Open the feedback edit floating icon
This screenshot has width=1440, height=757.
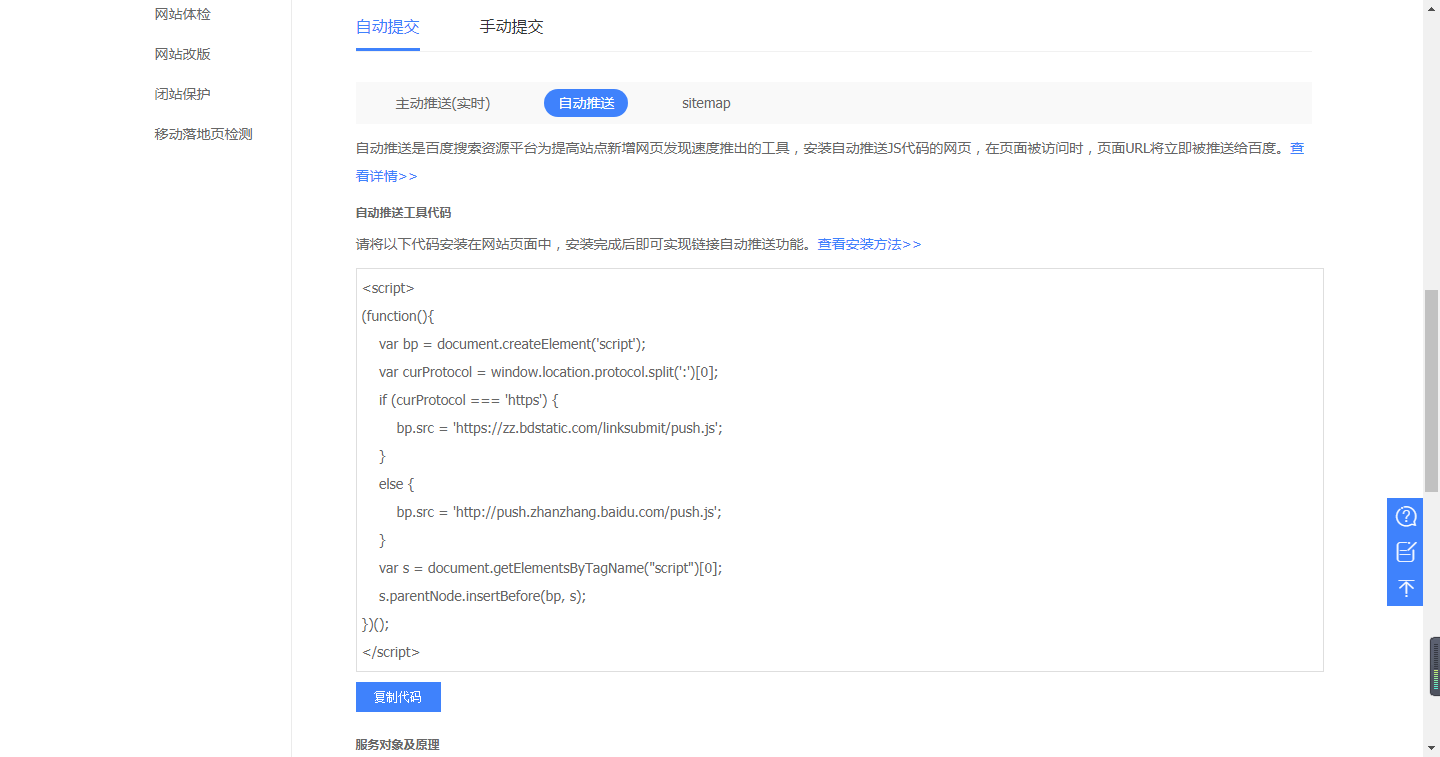click(x=1406, y=552)
